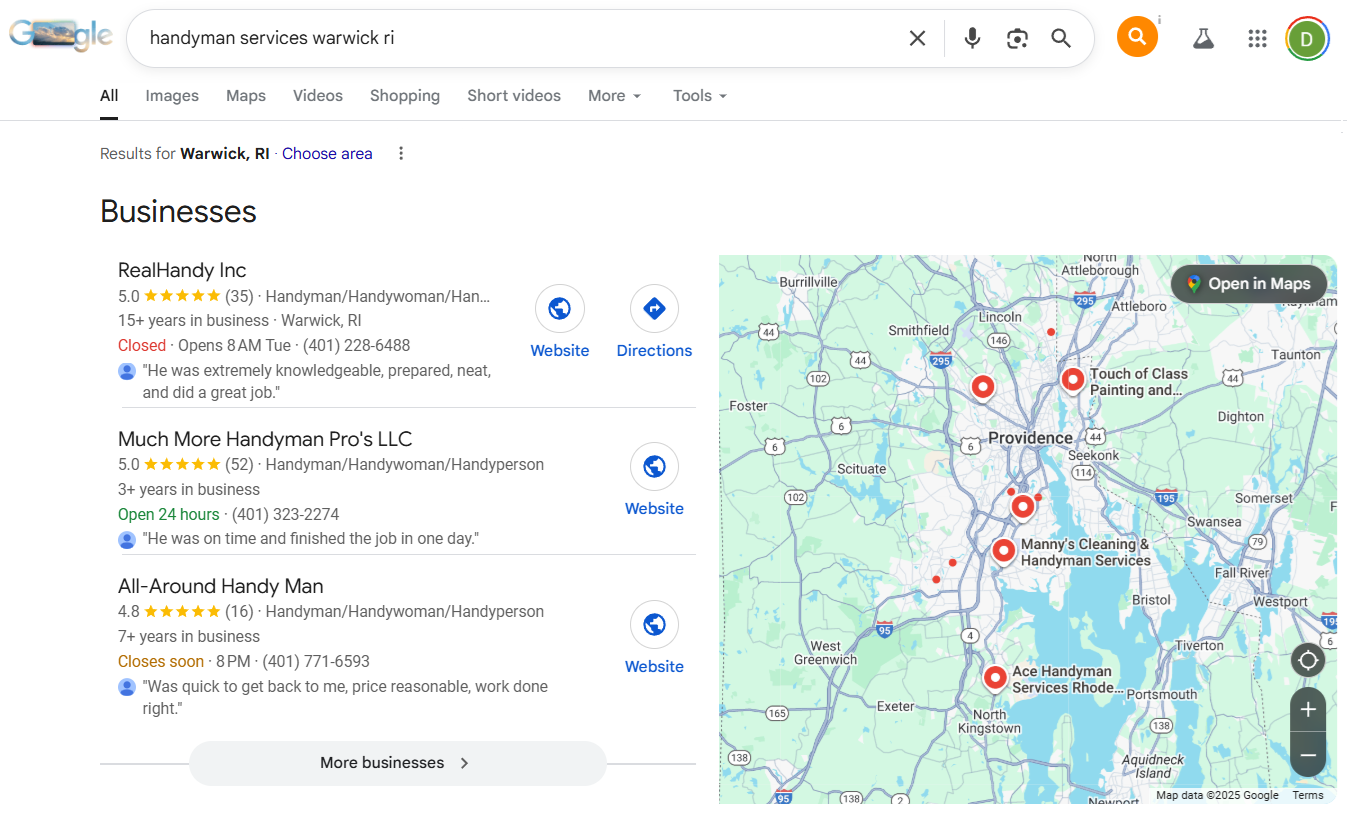Open the Google apps grid
The height and width of the screenshot is (813, 1347).
[x=1257, y=37]
